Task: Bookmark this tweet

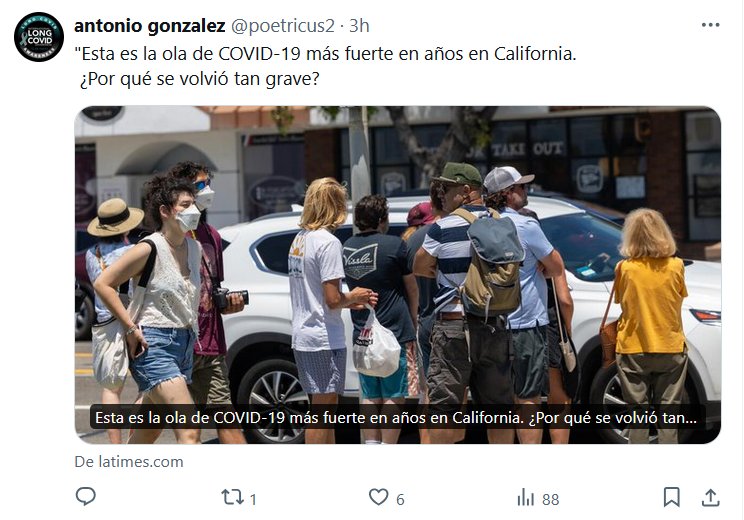Action: 671,497
